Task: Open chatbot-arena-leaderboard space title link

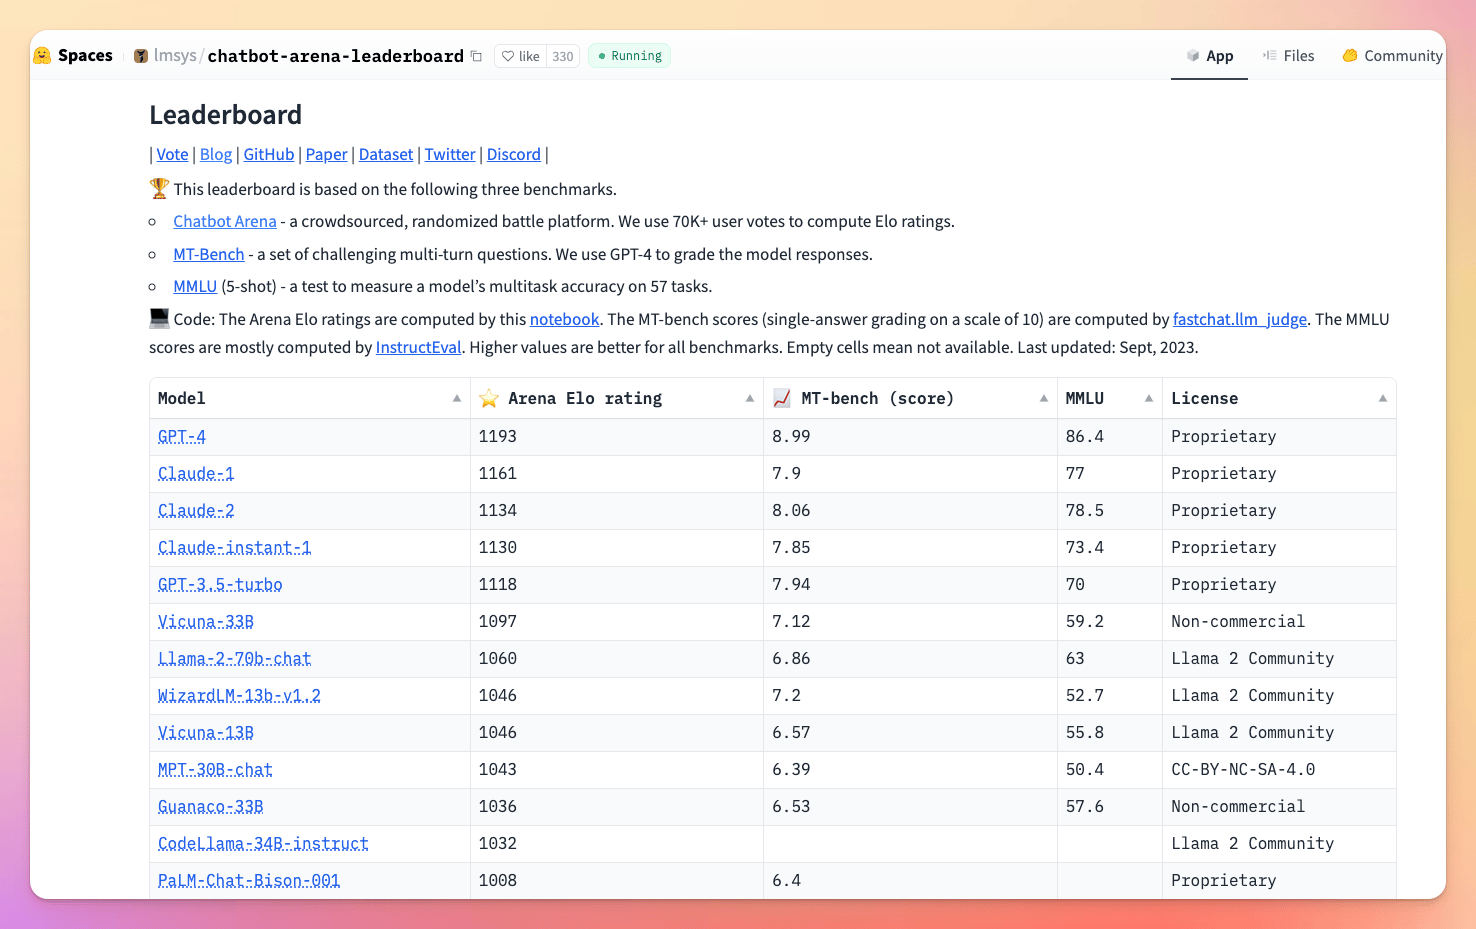Action: pyautogui.click(x=335, y=56)
